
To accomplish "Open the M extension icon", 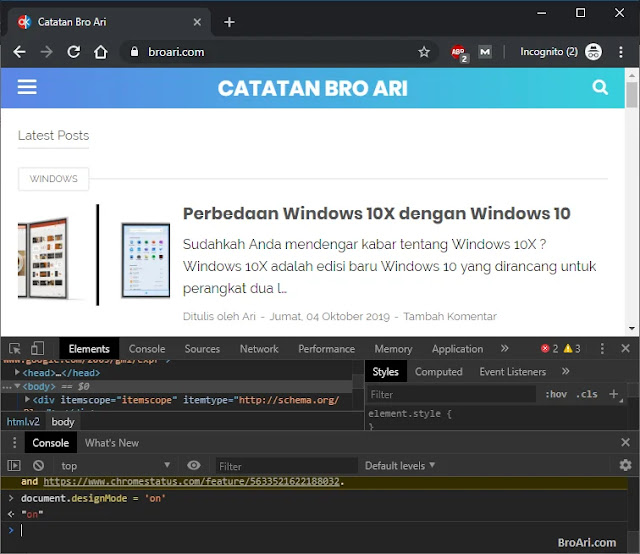I will click(x=485, y=52).
